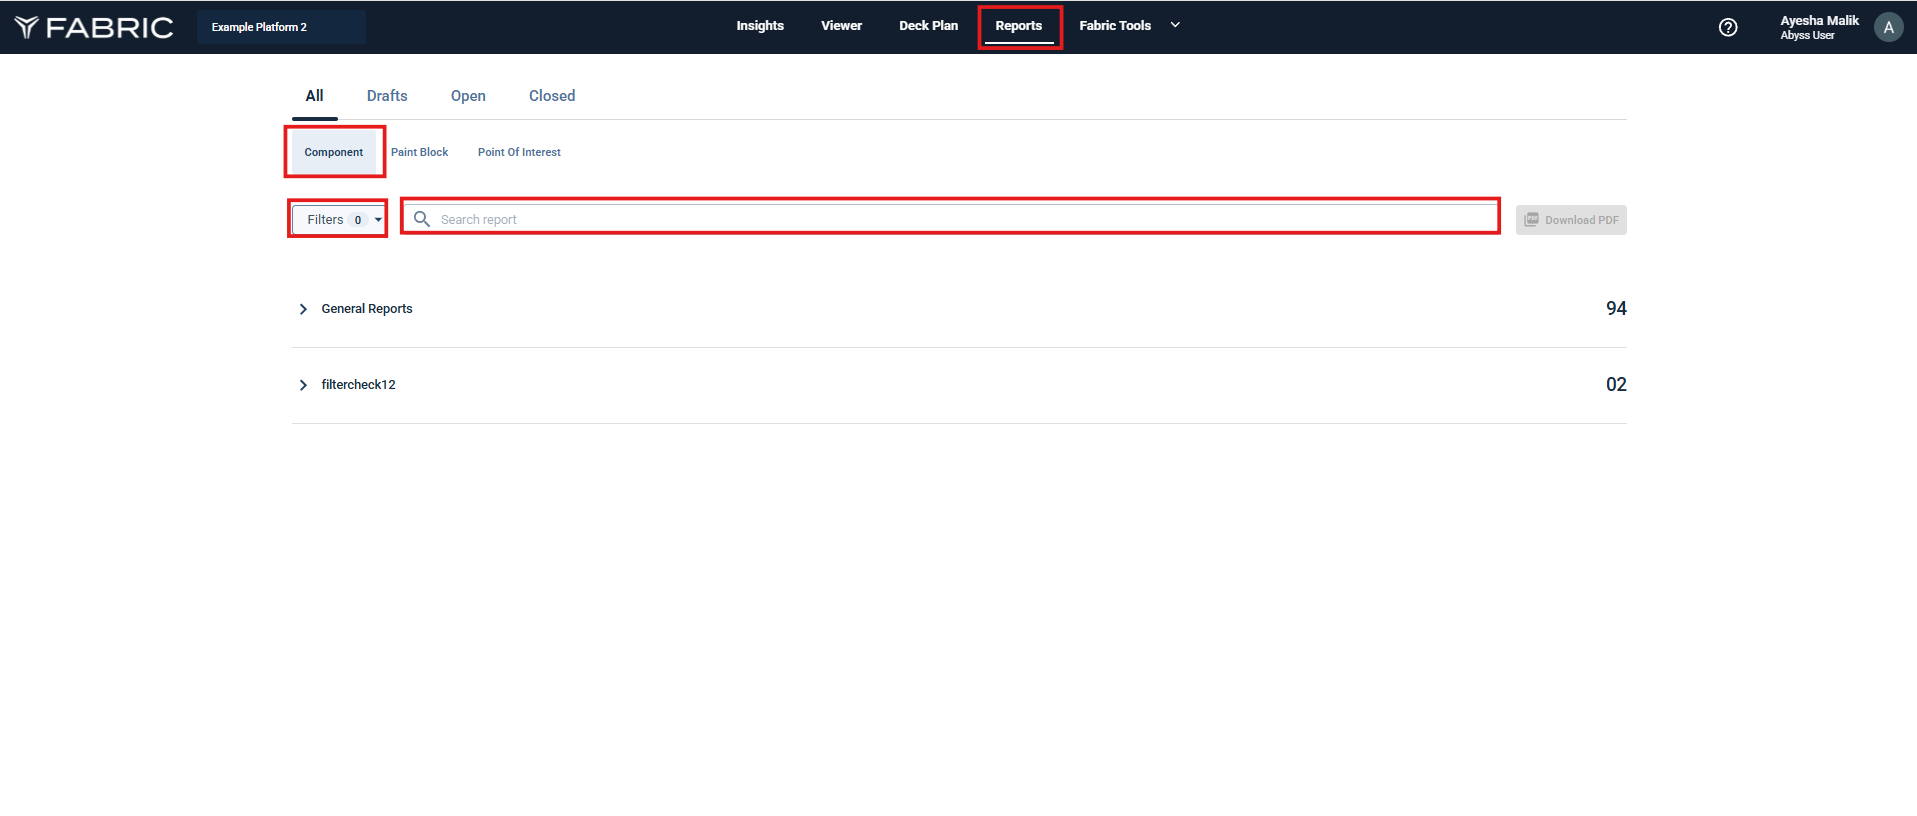Navigate to Deck Plan
The height and width of the screenshot is (816, 1917).
coord(928,26)
